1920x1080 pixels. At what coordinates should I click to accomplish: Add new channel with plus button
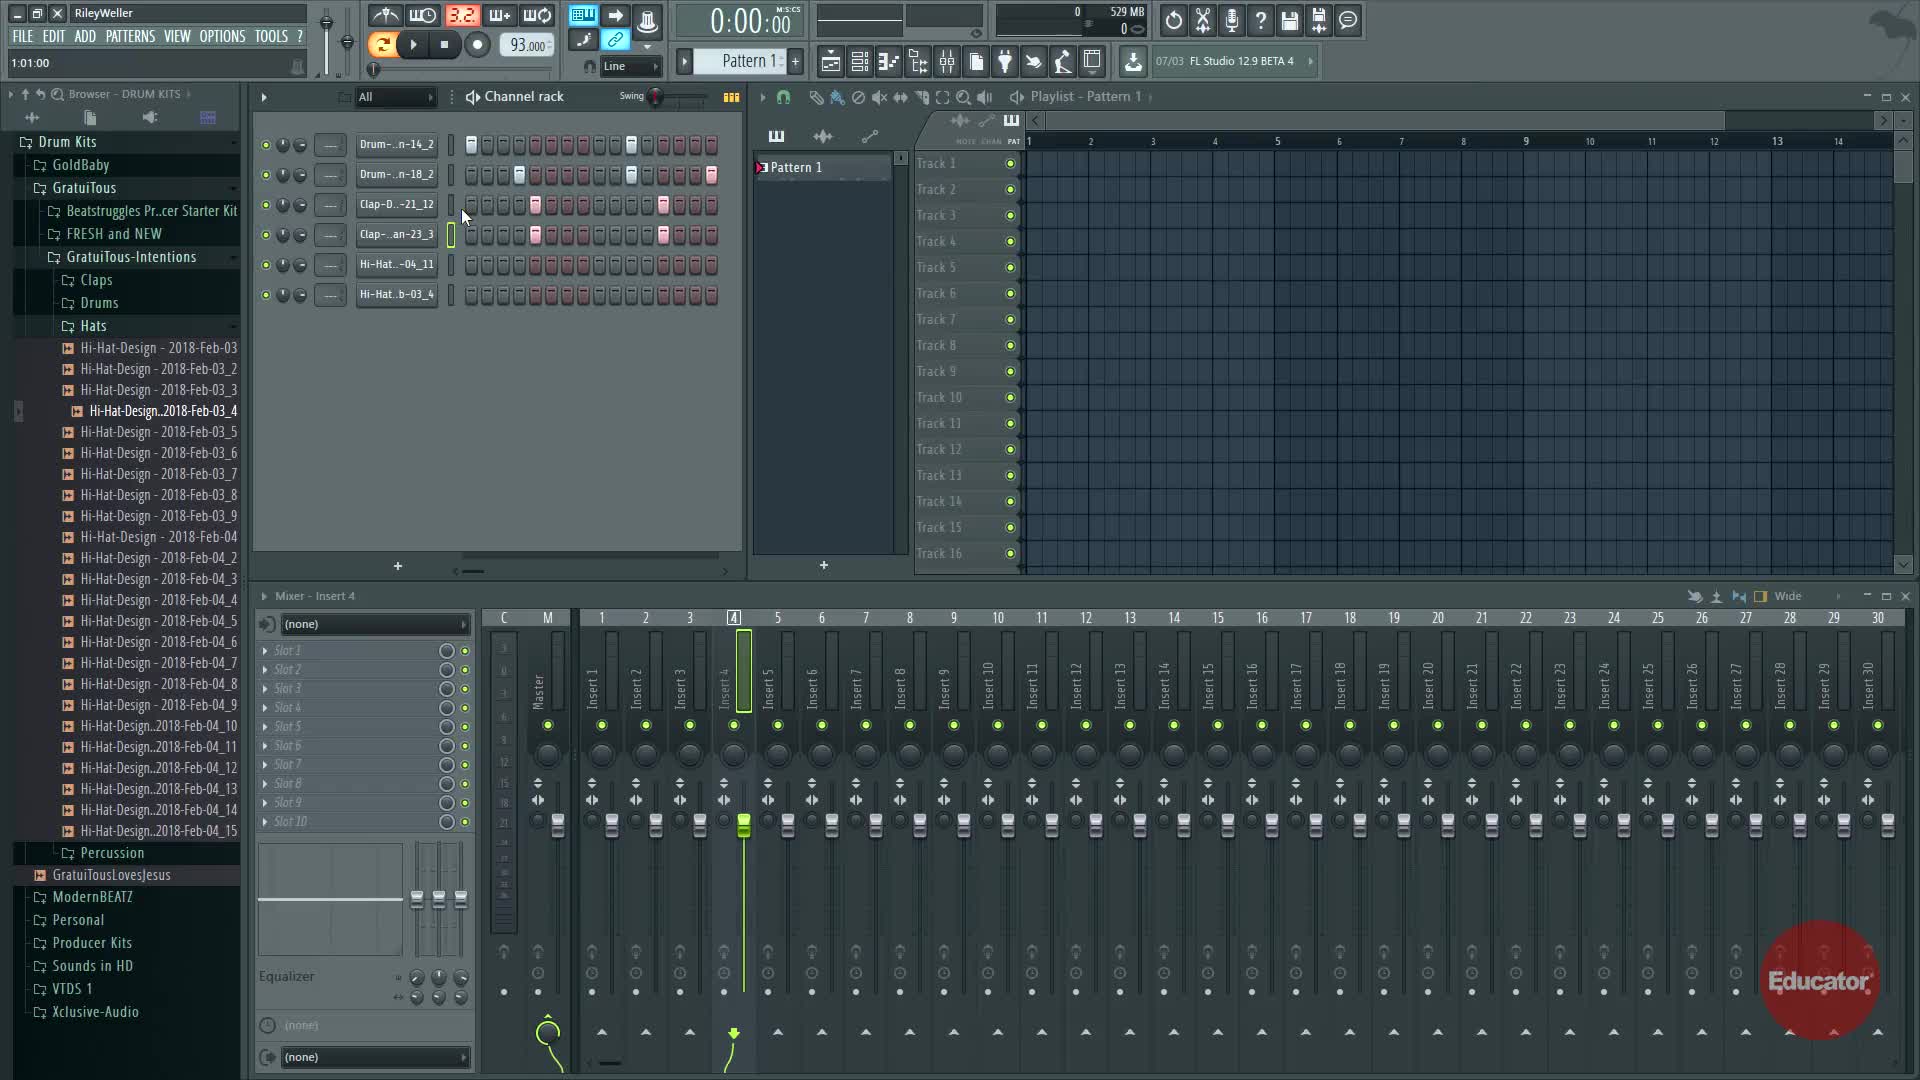pos(398,566)
